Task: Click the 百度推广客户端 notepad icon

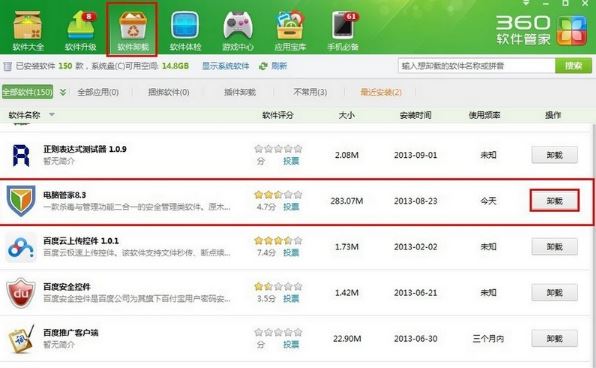Action: click(21, 339)
